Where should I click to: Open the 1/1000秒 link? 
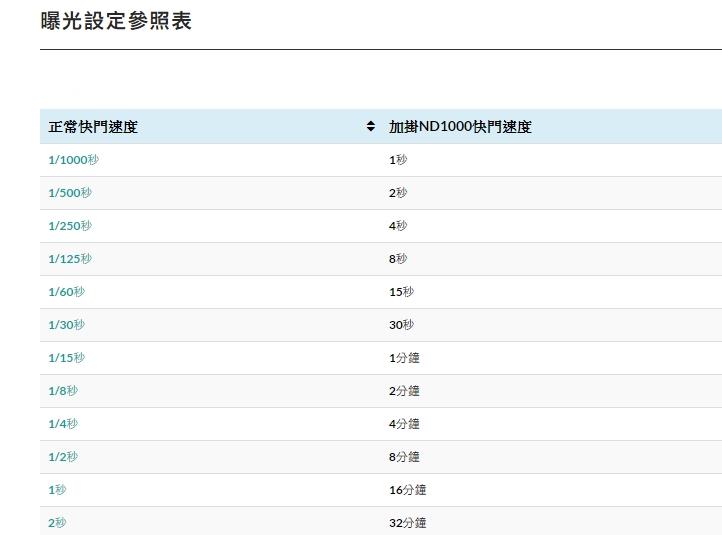coord(73,160)
